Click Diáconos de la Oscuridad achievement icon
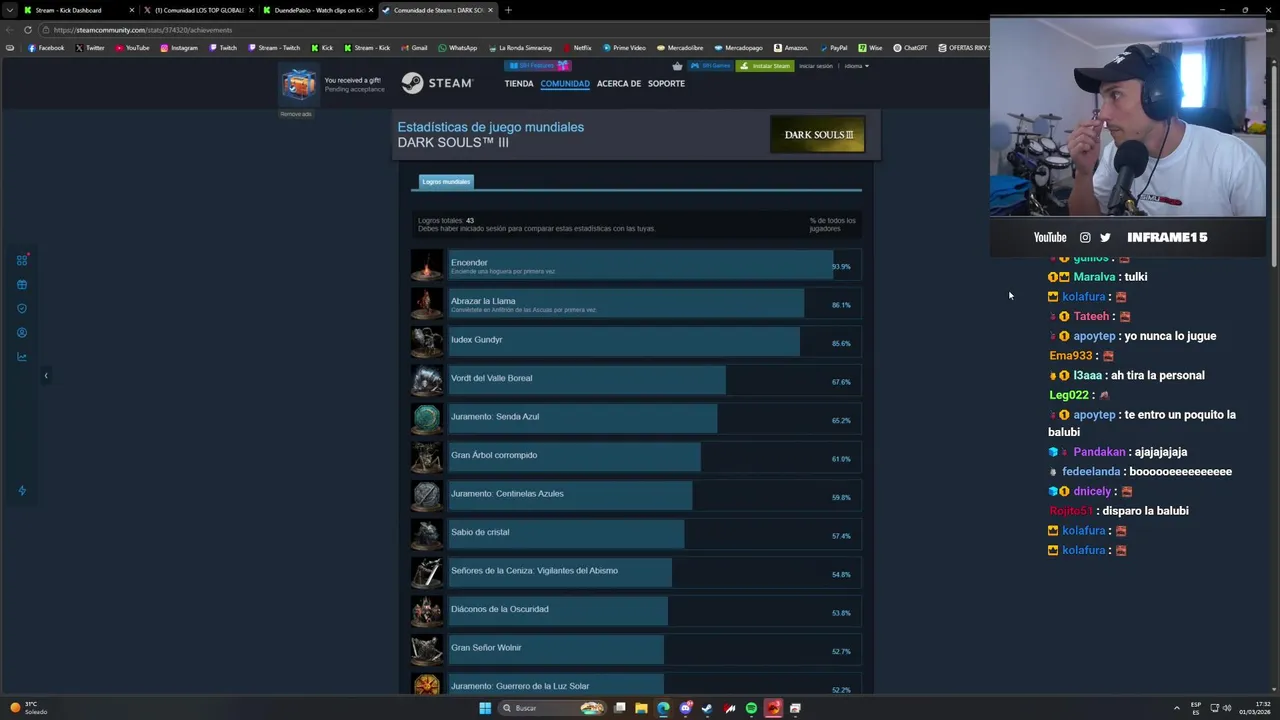The image size is (1280, 720). point(427,613)
